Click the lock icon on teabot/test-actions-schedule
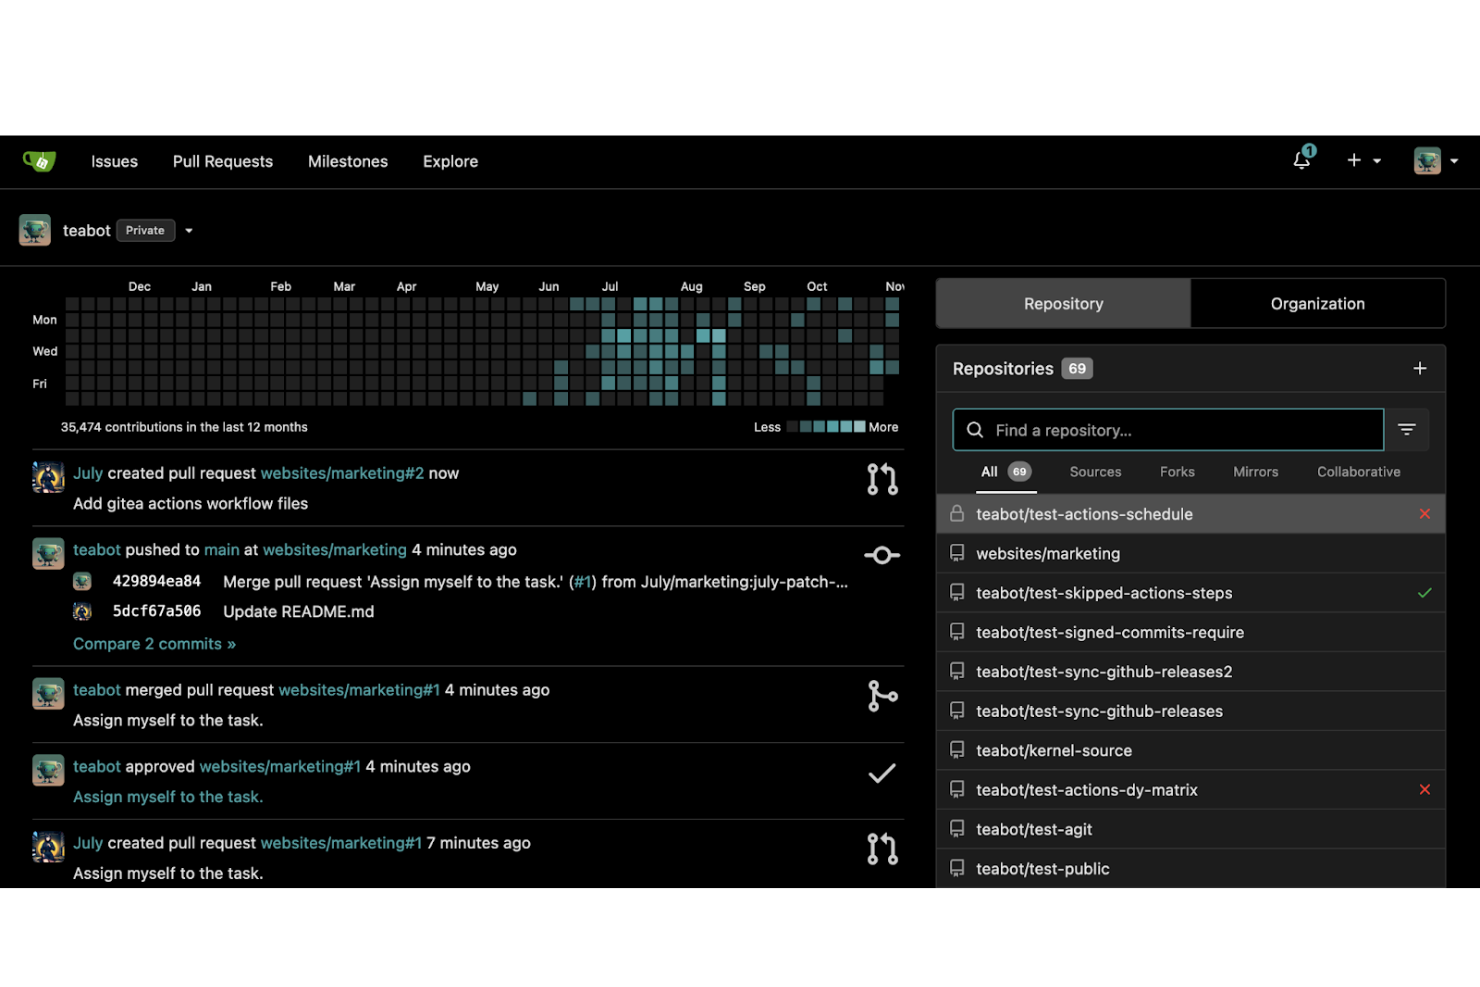This screenshot has height=987, width=1480. [958, 514]
